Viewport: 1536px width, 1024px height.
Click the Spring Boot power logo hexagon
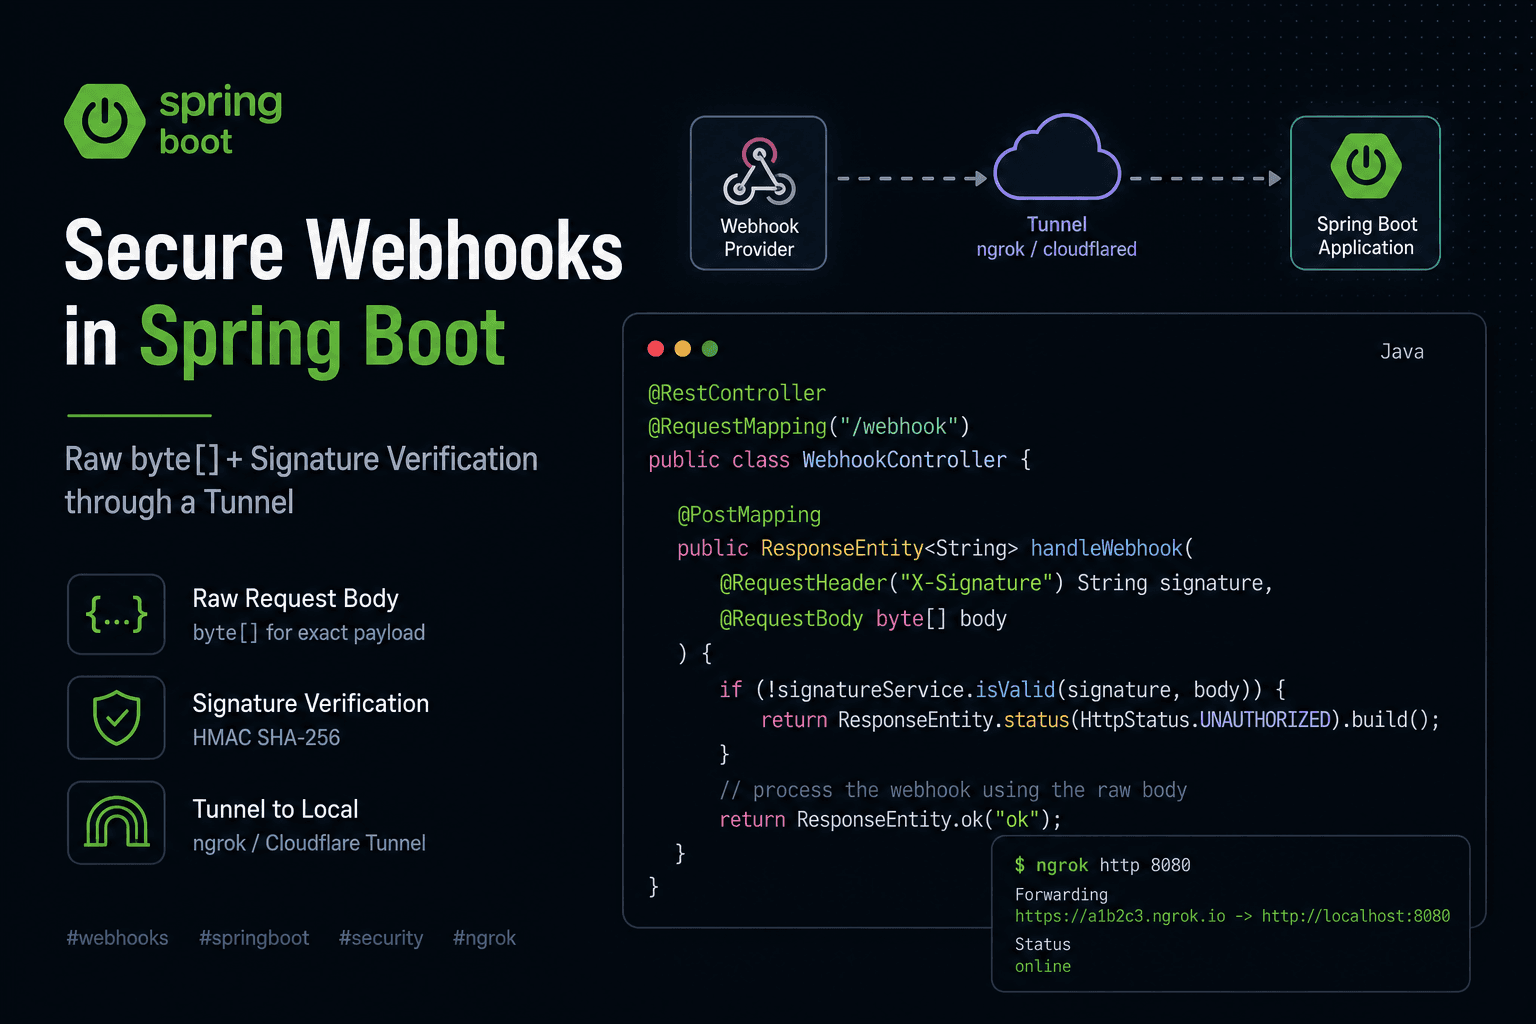tap(104, 121)
